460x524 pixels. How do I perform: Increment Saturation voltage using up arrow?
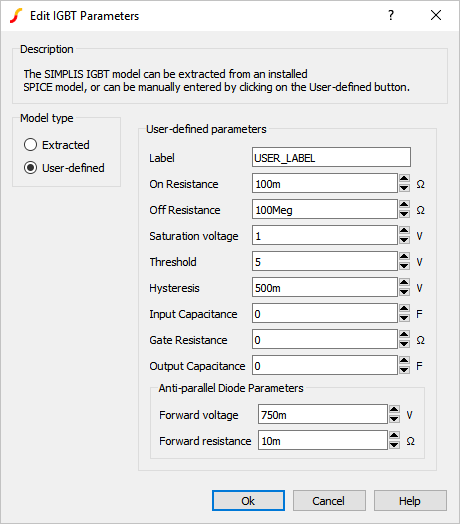(404, 231)
